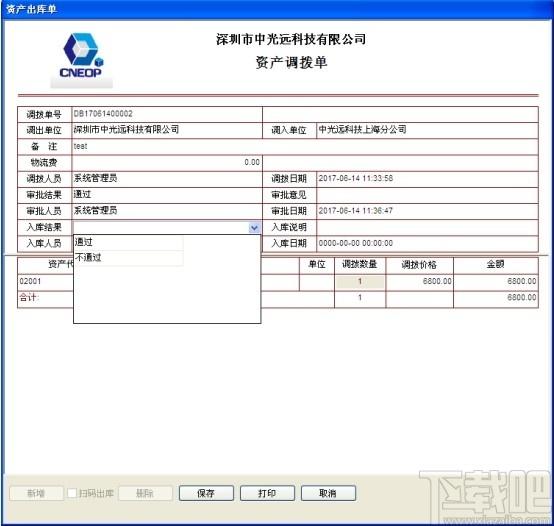Screen dimensions: 554x526
Task: Click the CNEOP company logo
Action: [x=82, y=56]
